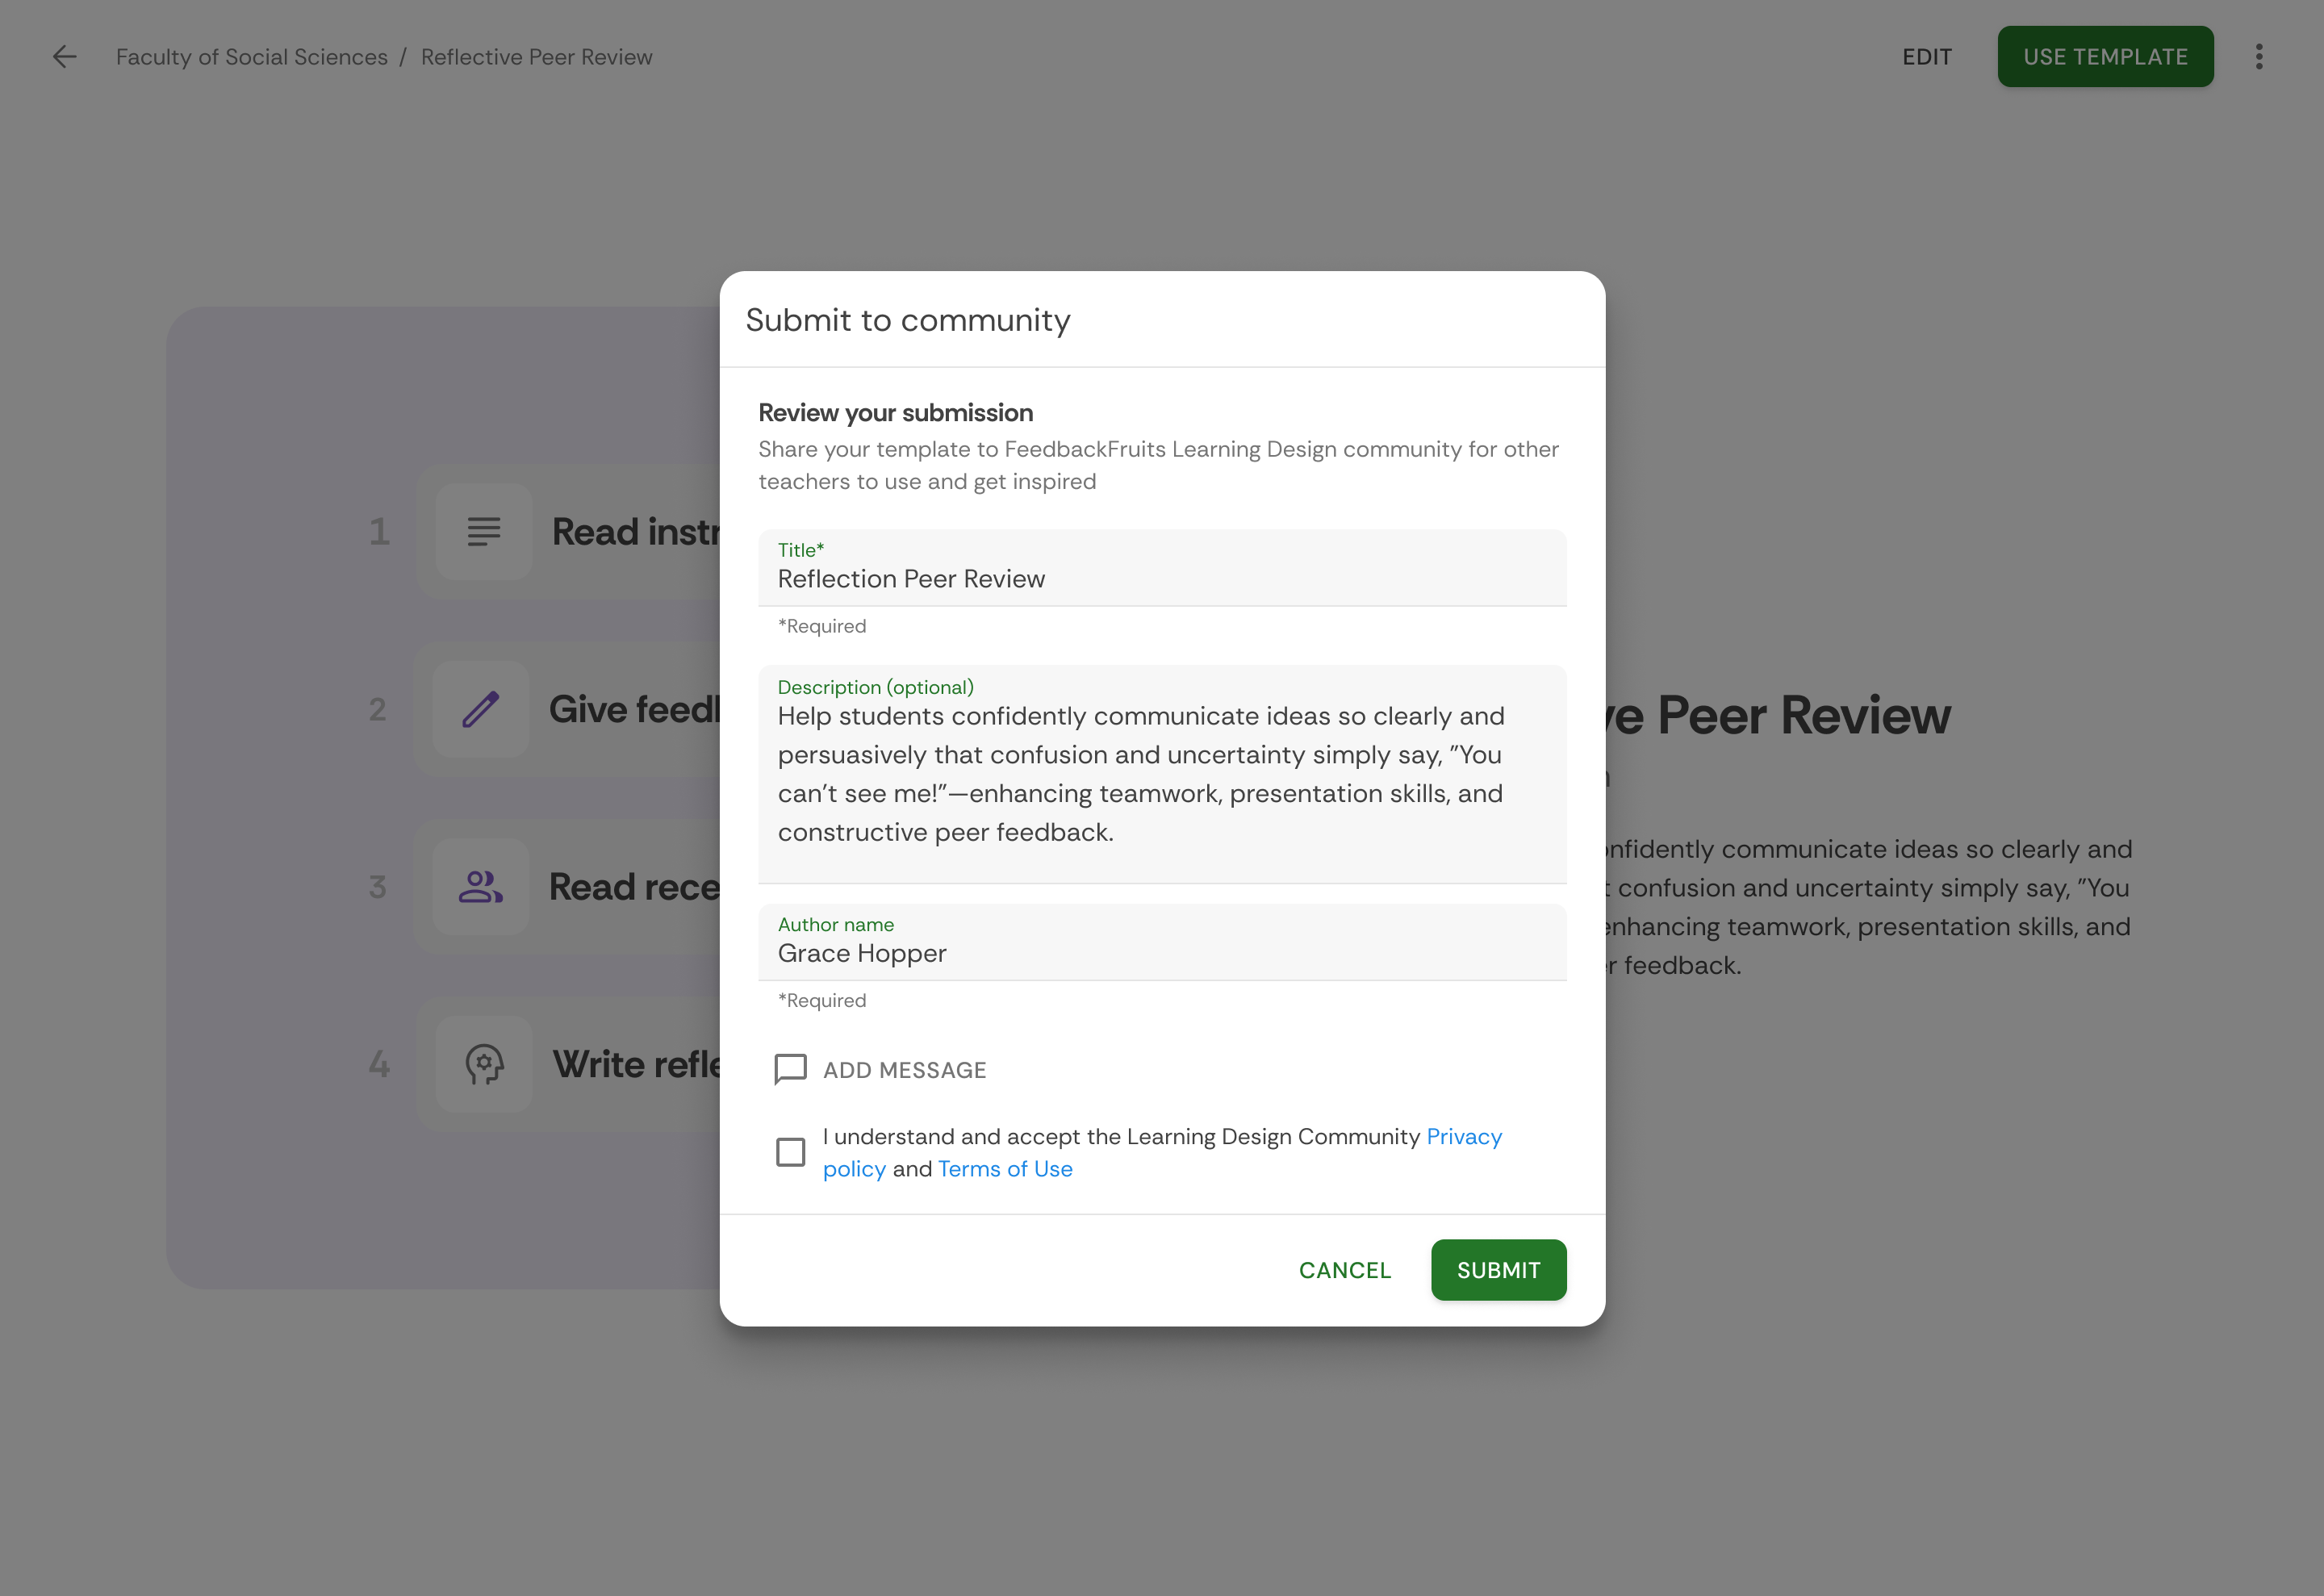Click the Give feedback pencil icon
Viewport: 2324px width, 1596px height.
click(x=481, y=709)
